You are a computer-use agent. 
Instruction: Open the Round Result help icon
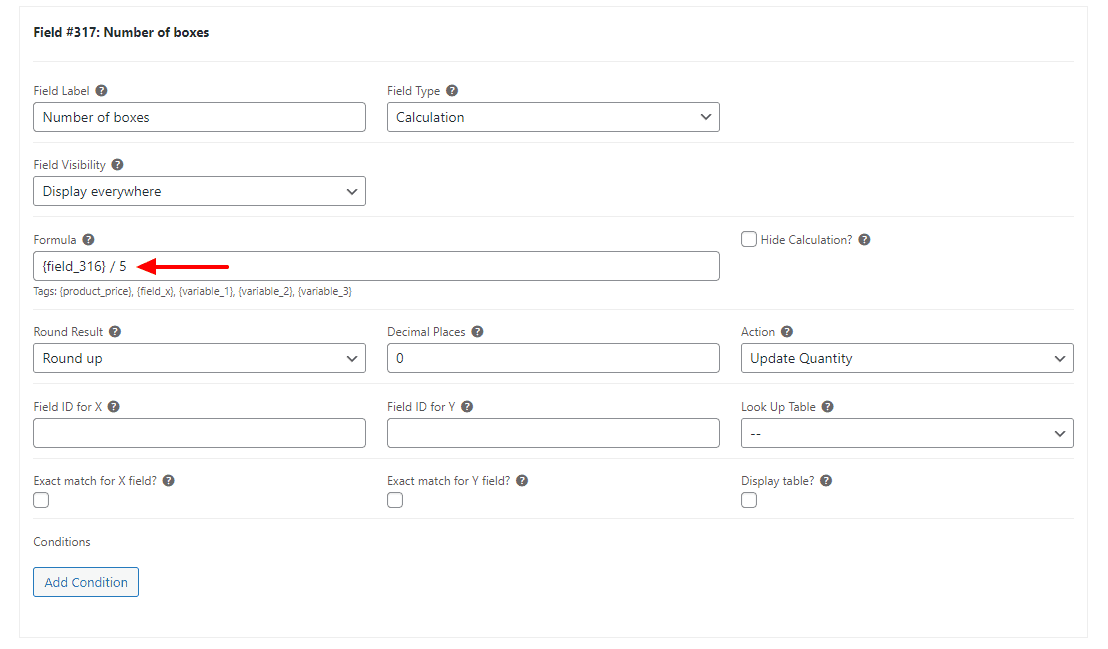(x=115, y=332)
